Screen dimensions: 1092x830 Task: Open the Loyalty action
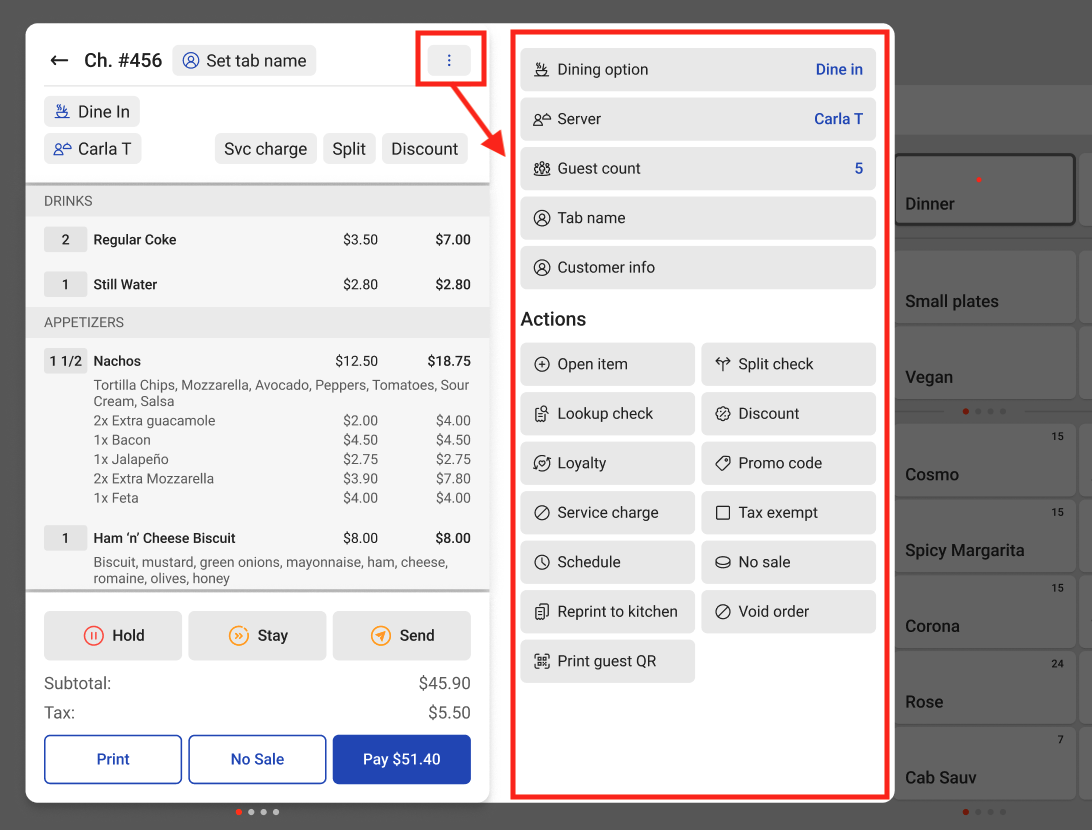pos(607,463)
